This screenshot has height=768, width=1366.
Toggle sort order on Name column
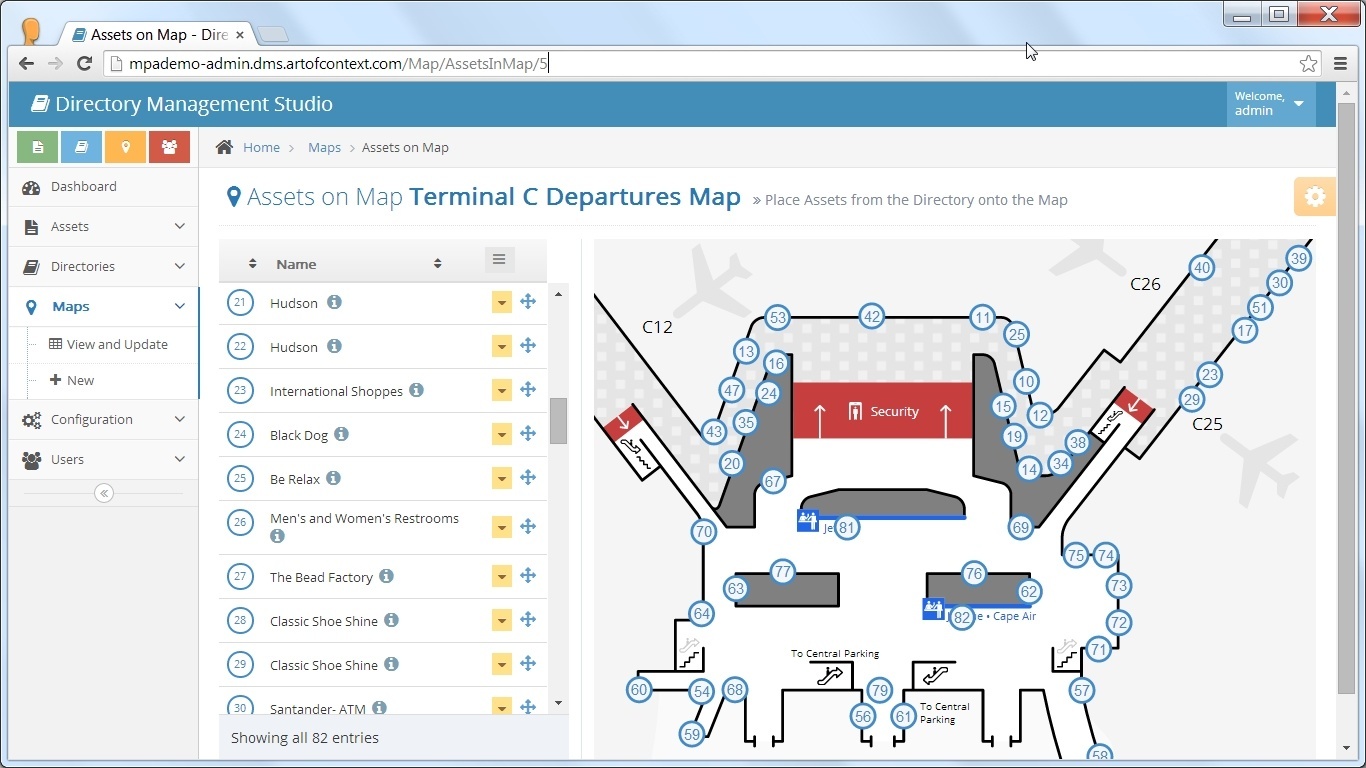tap(437, 264)
